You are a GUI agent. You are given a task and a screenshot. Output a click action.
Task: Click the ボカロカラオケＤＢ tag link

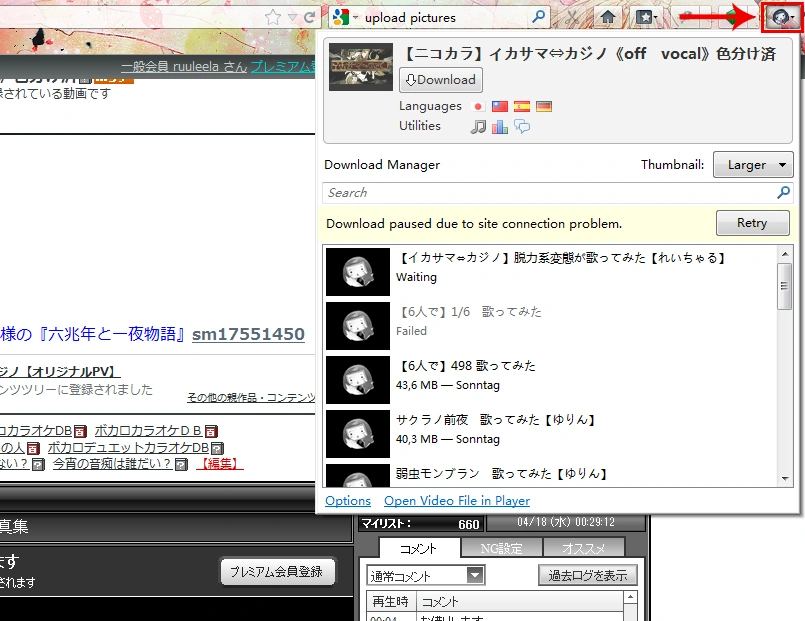148,431
